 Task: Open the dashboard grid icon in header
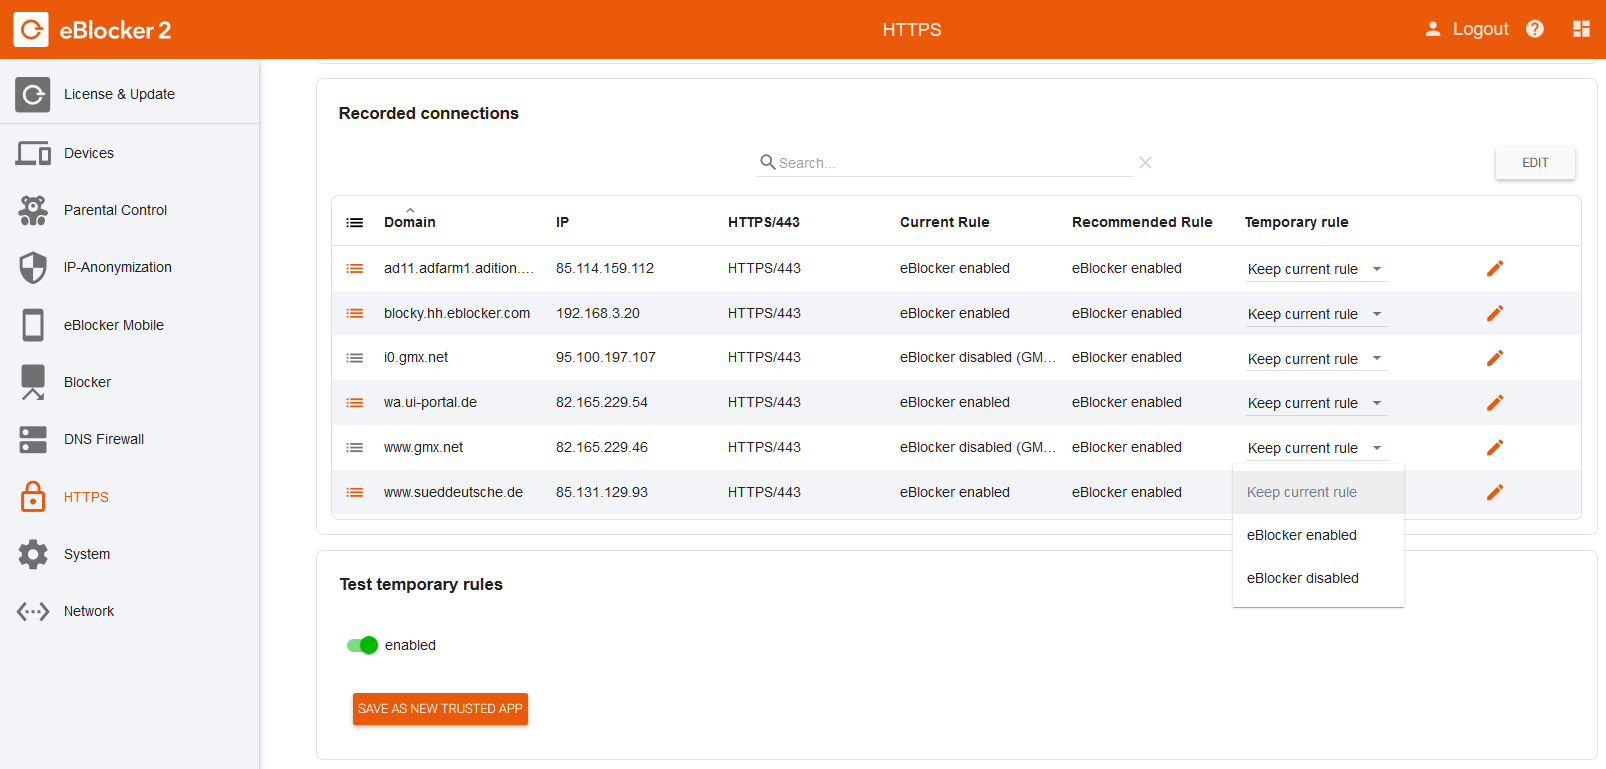(x=1581, y=29)
